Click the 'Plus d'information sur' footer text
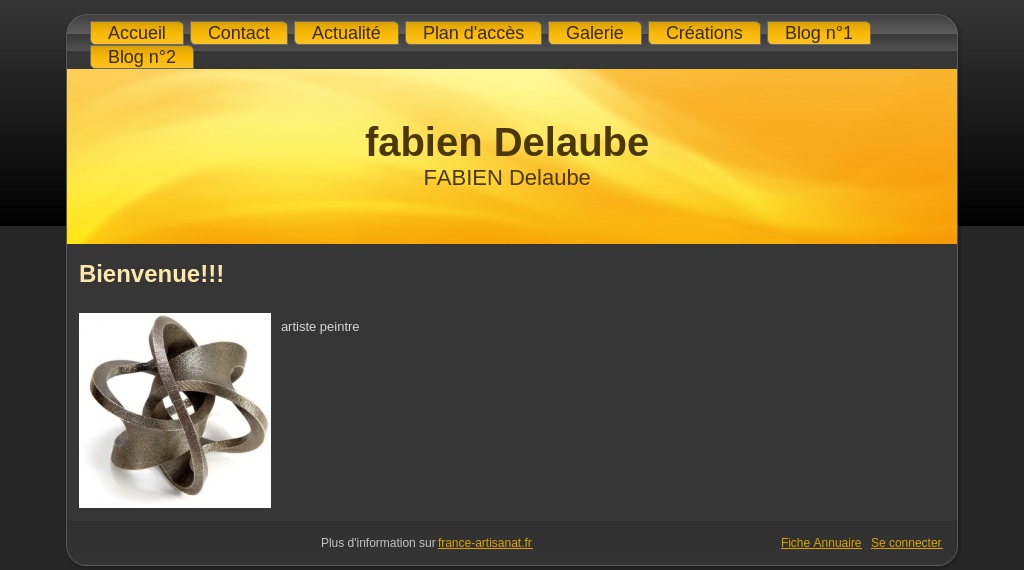 pyautogui.click(x=378, y=543)
